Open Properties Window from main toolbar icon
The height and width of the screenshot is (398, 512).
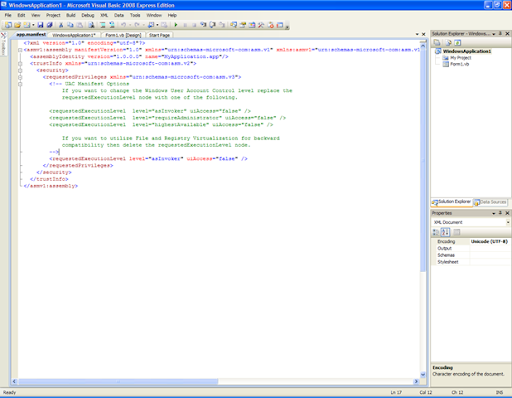tap(243, 25)
